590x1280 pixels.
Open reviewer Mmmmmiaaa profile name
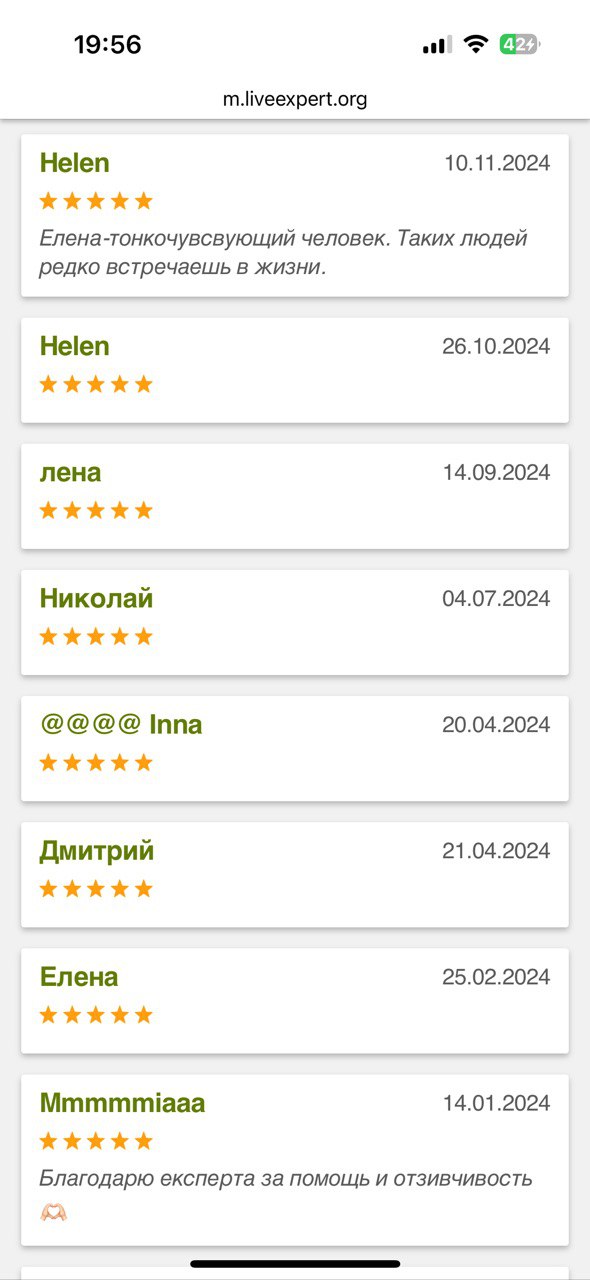coord(122,1103)
